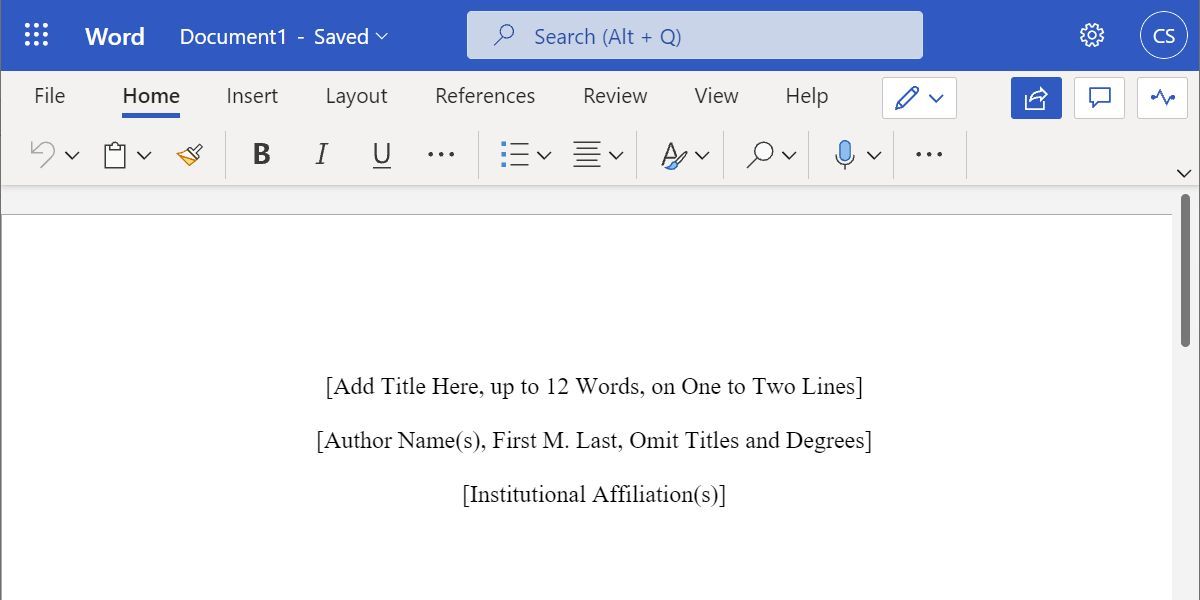Open the File menu
This screenshot has height=600, width=1200.
click(49, 96)
